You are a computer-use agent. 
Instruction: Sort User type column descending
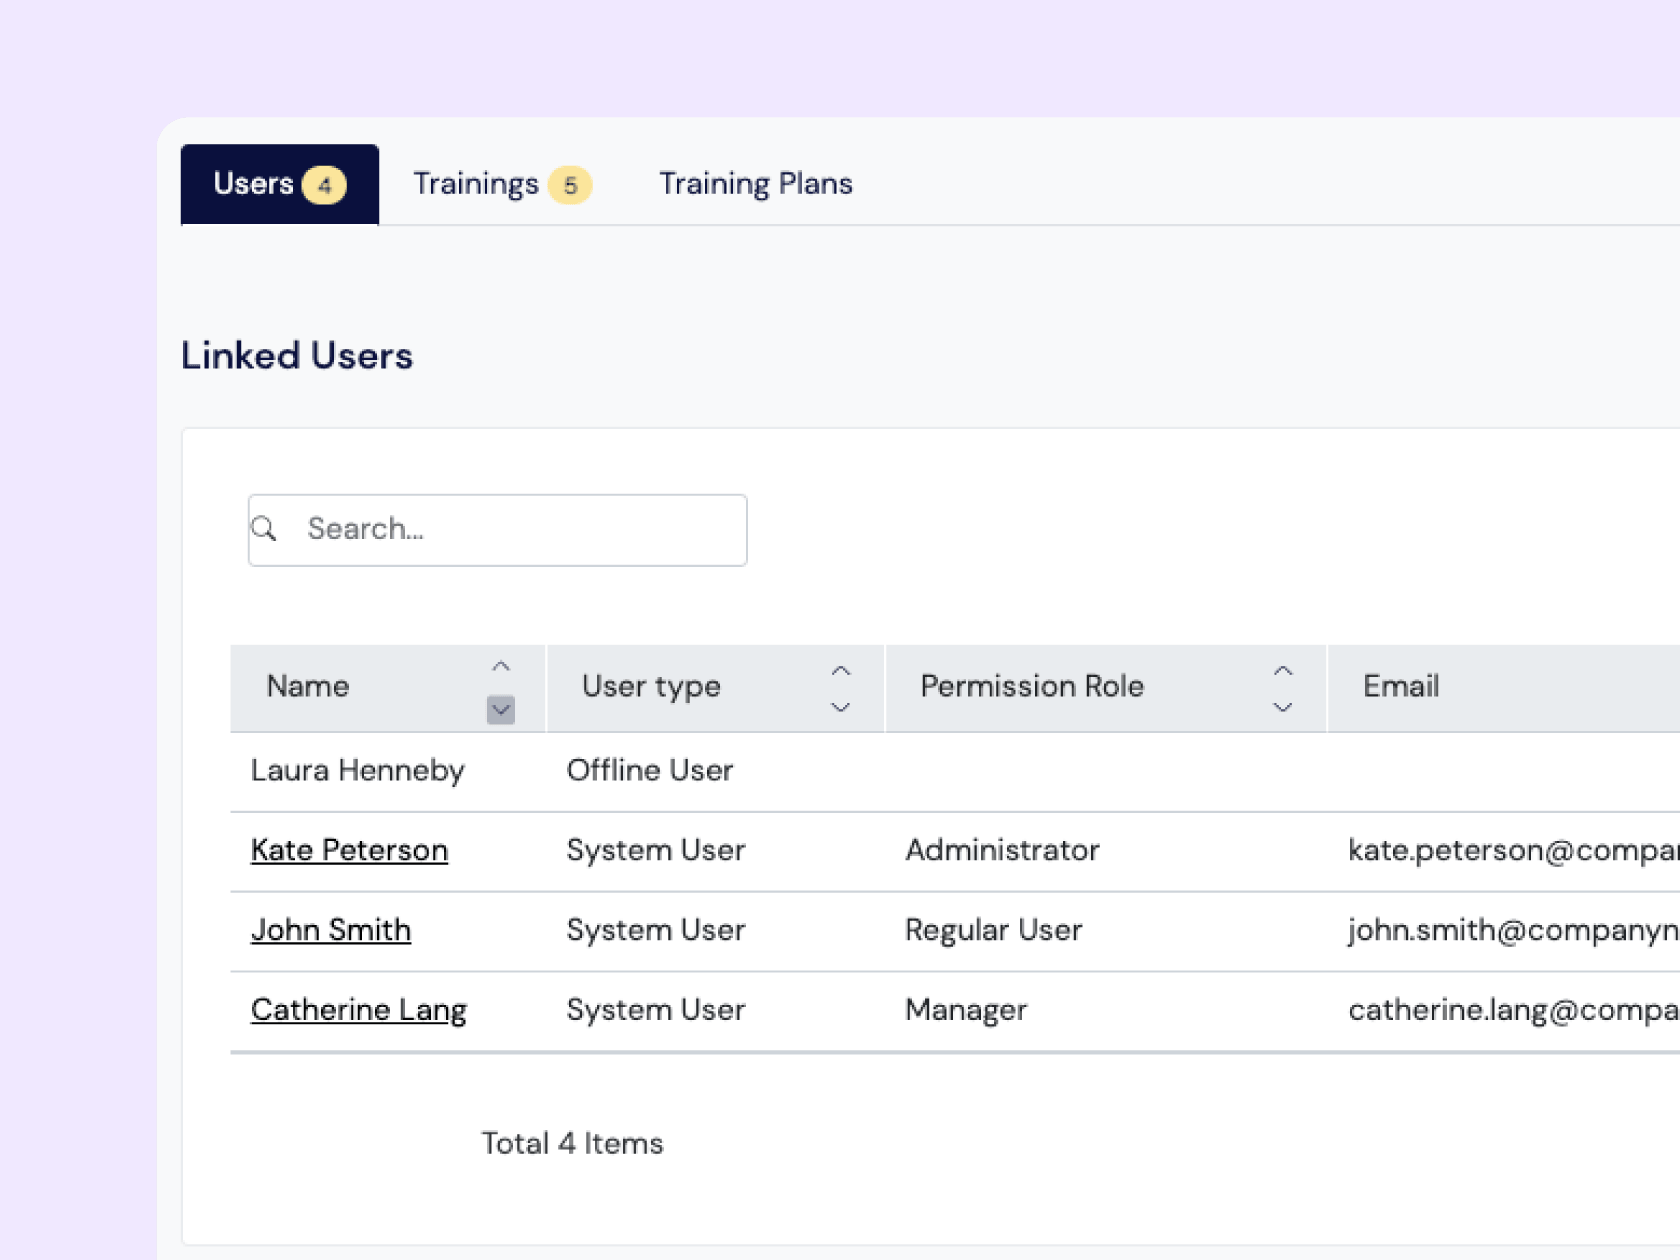pyautogui.click(x=841, y=707)
